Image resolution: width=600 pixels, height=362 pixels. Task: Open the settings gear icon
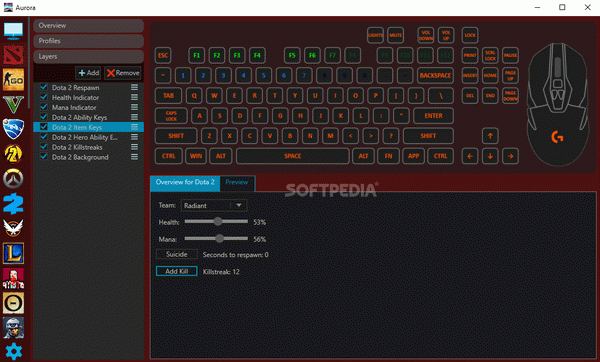point(13,351)
